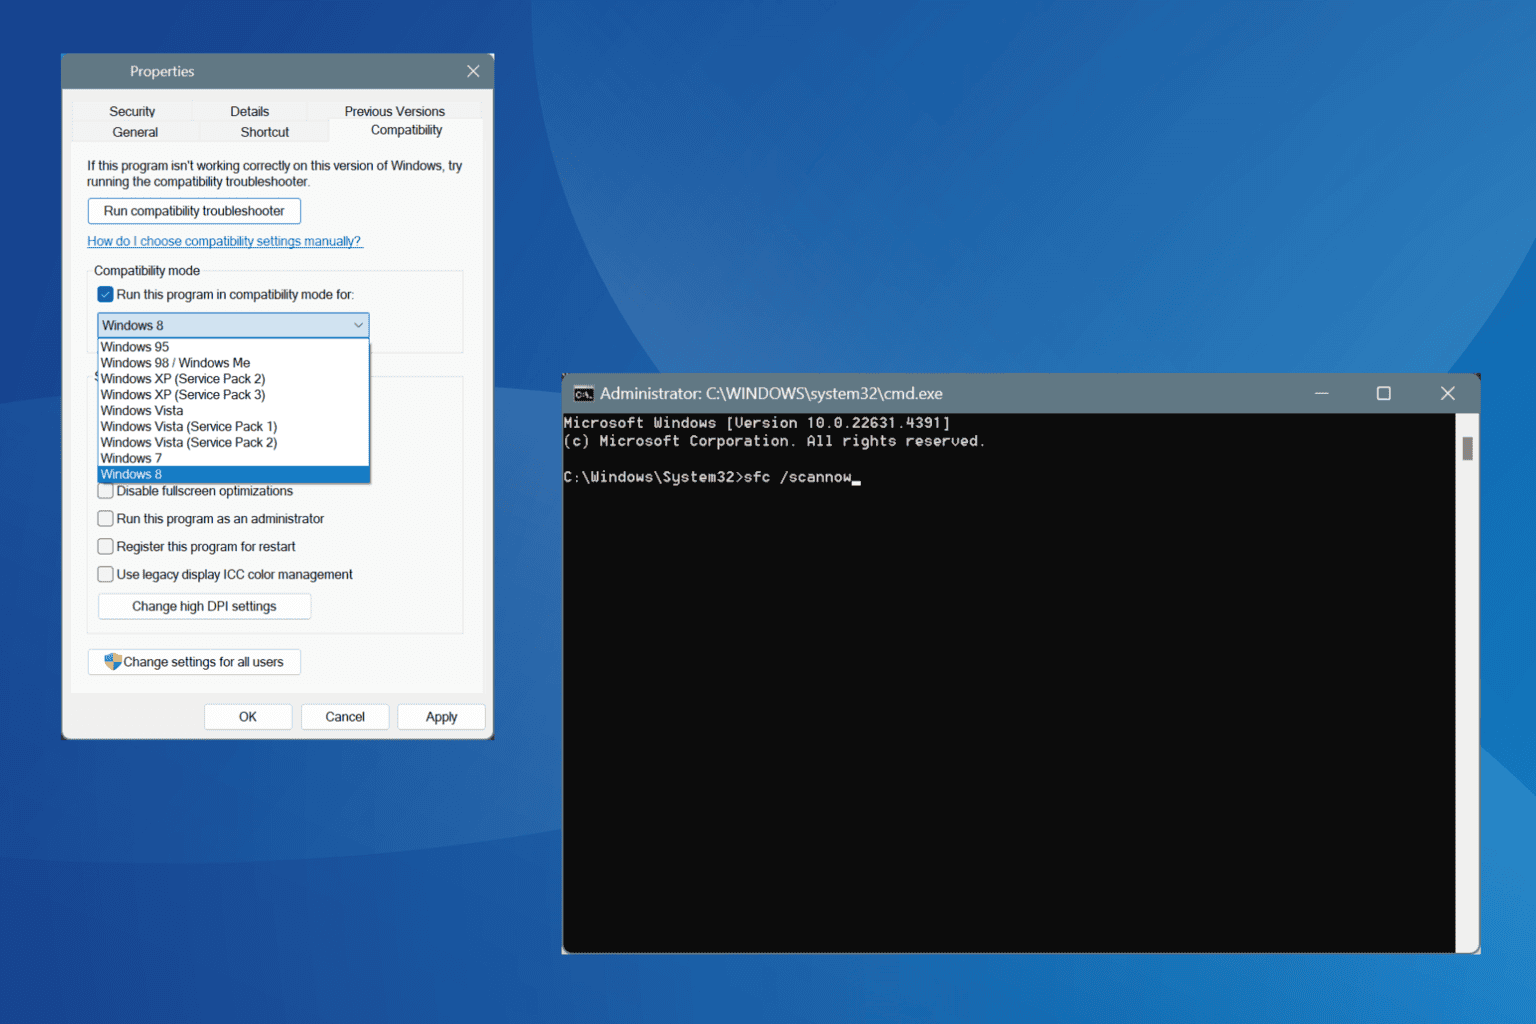Minimize the Administrator cmd.exe window
The height and width of the screenshot is (1024, 1536).
pos(1321,394)
